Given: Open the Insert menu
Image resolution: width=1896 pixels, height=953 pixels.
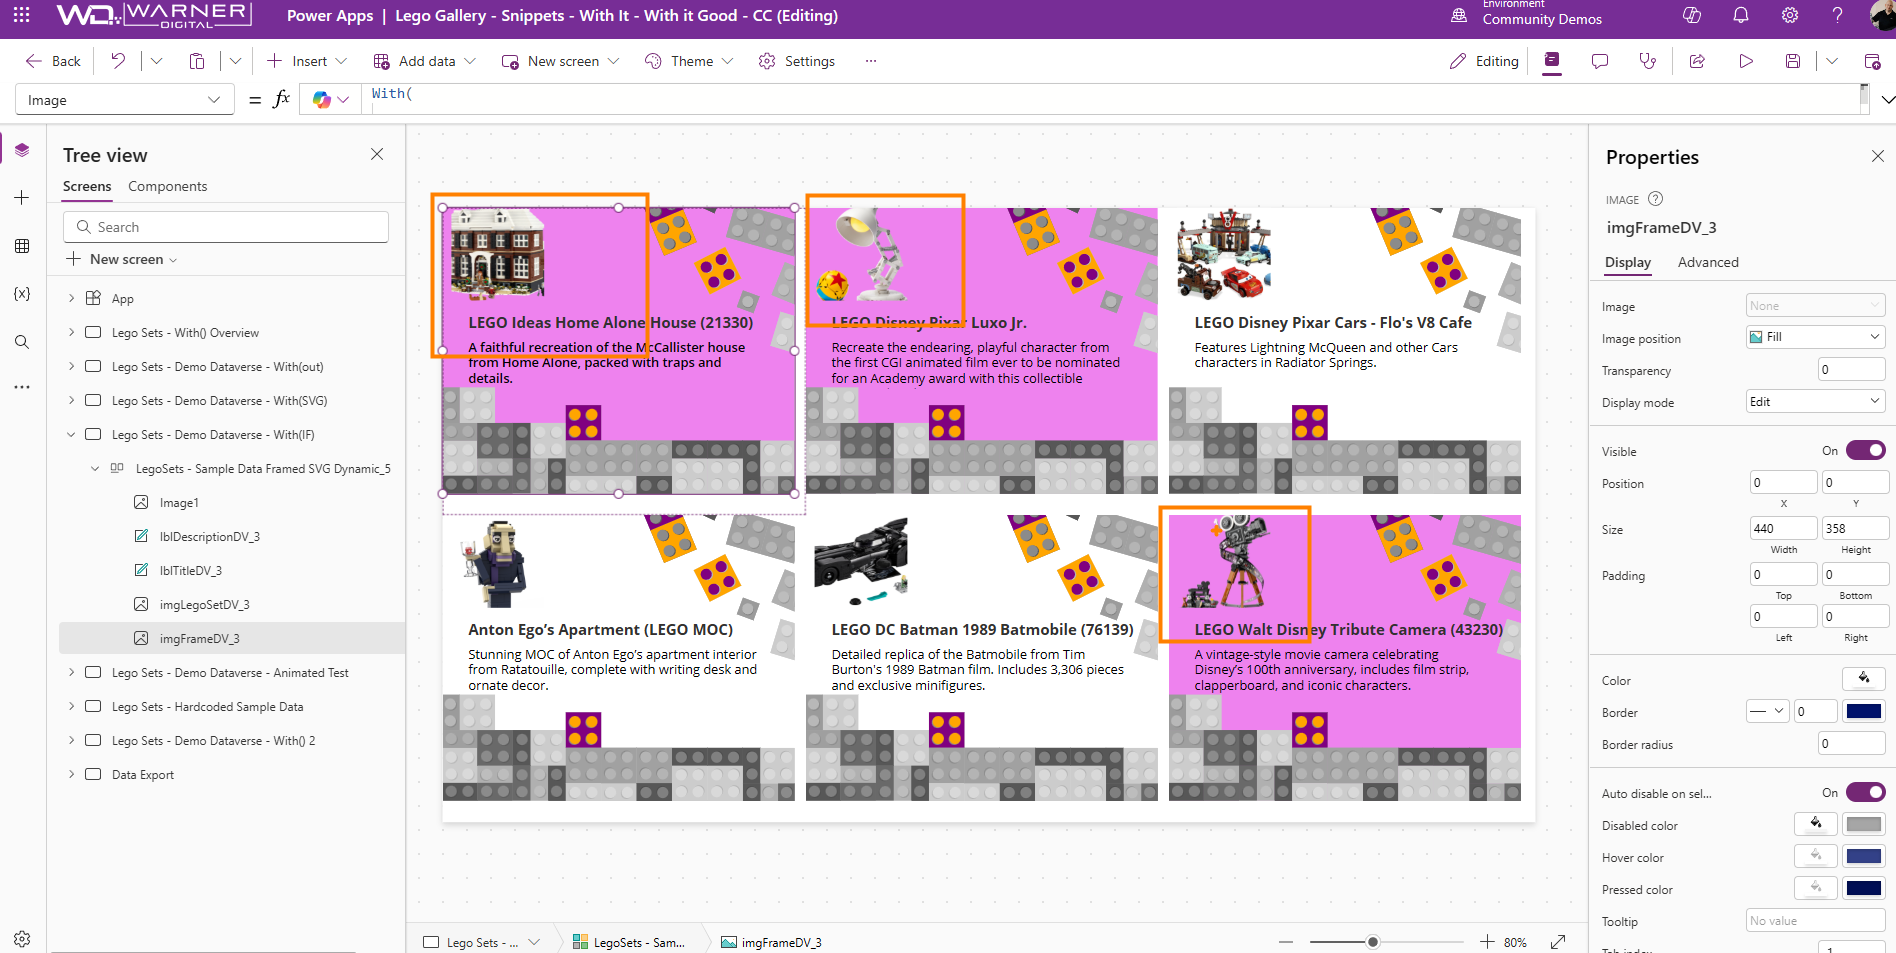Looking at the screenshot, I should 307,61.
